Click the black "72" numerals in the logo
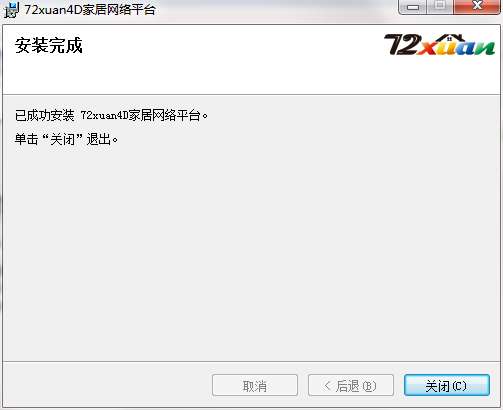Viewport: 503px width, 410px height. pyautogui.click(x=401, y=45)
